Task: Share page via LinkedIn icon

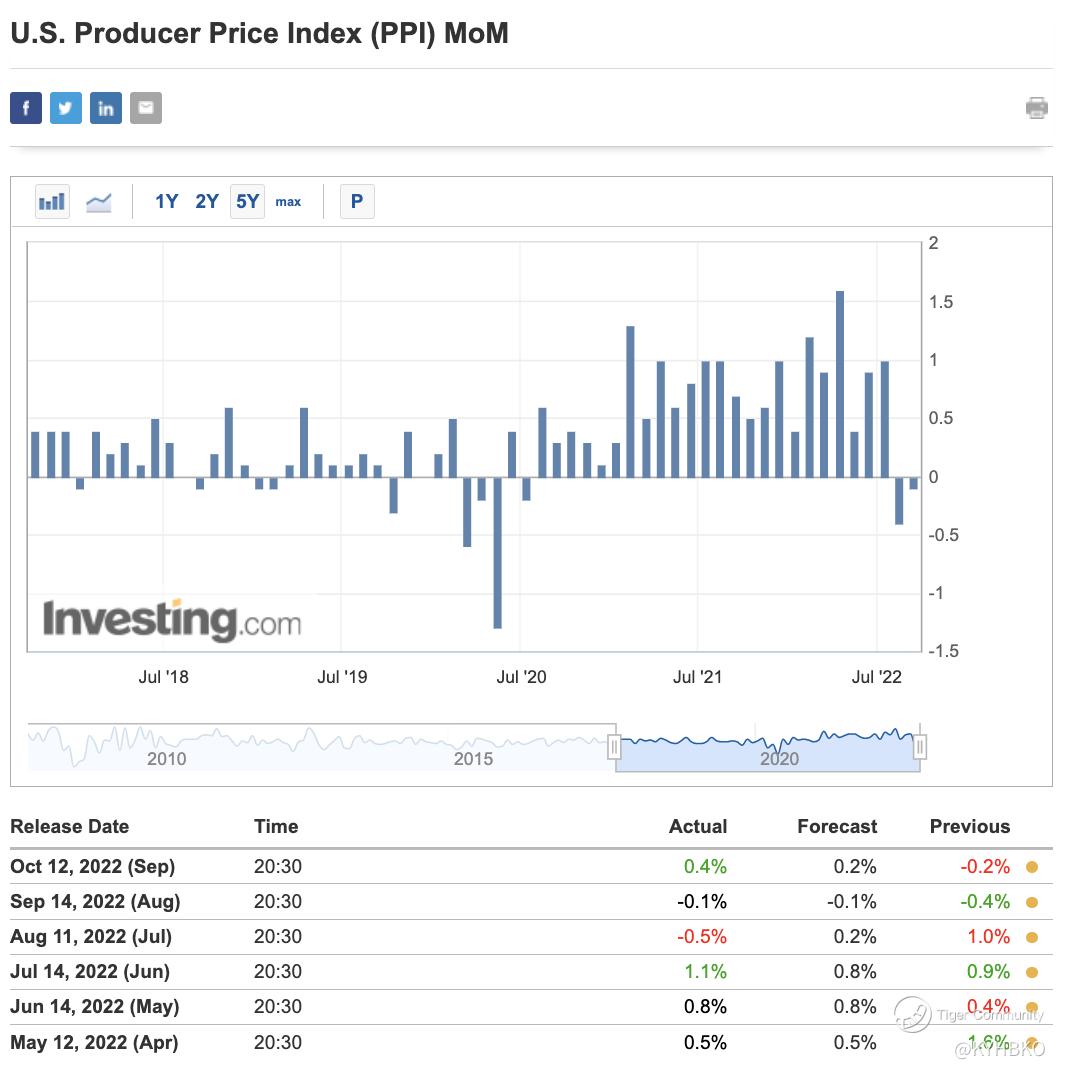Action: point(106,108)
